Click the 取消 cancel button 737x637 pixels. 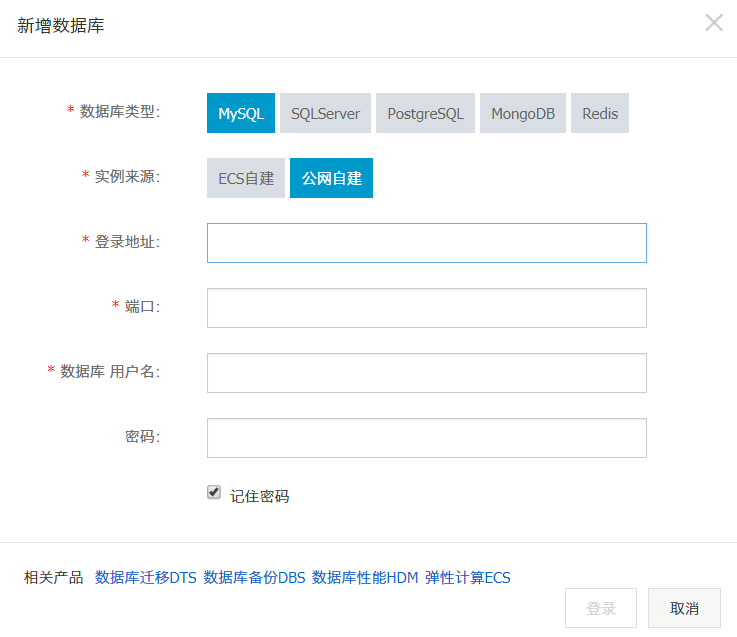click(684, 608)
